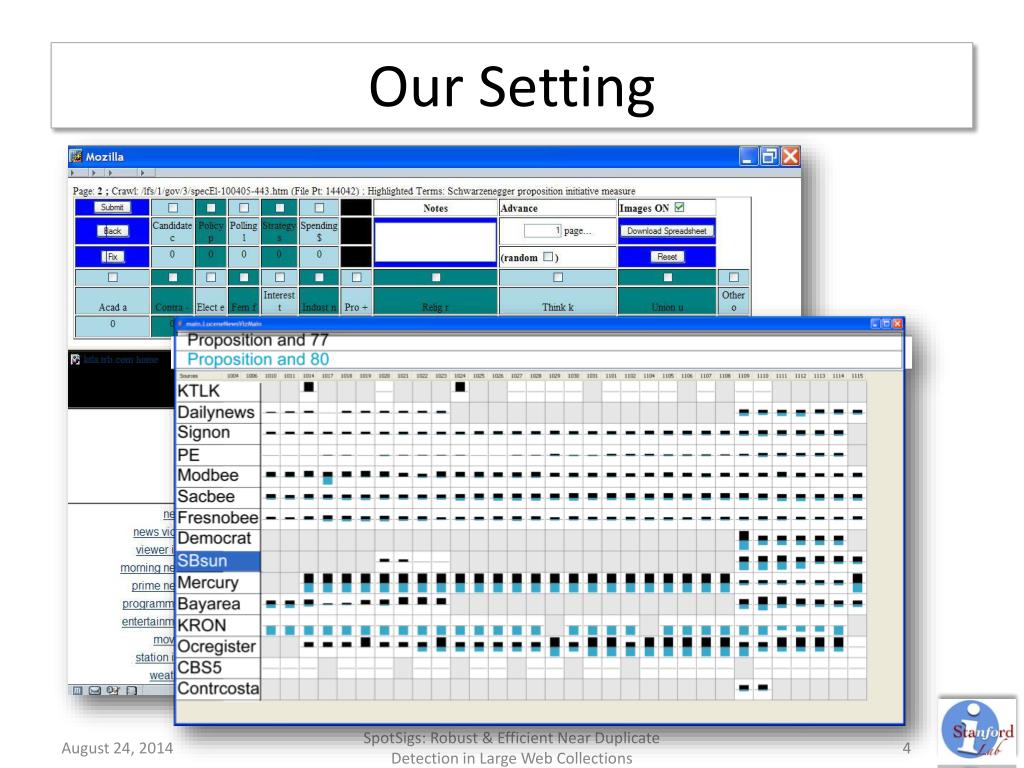Viewport: 1024px width, 768px height.
Task: Uncheck the Images ON checkbox
Action: [x=679, y=207]
